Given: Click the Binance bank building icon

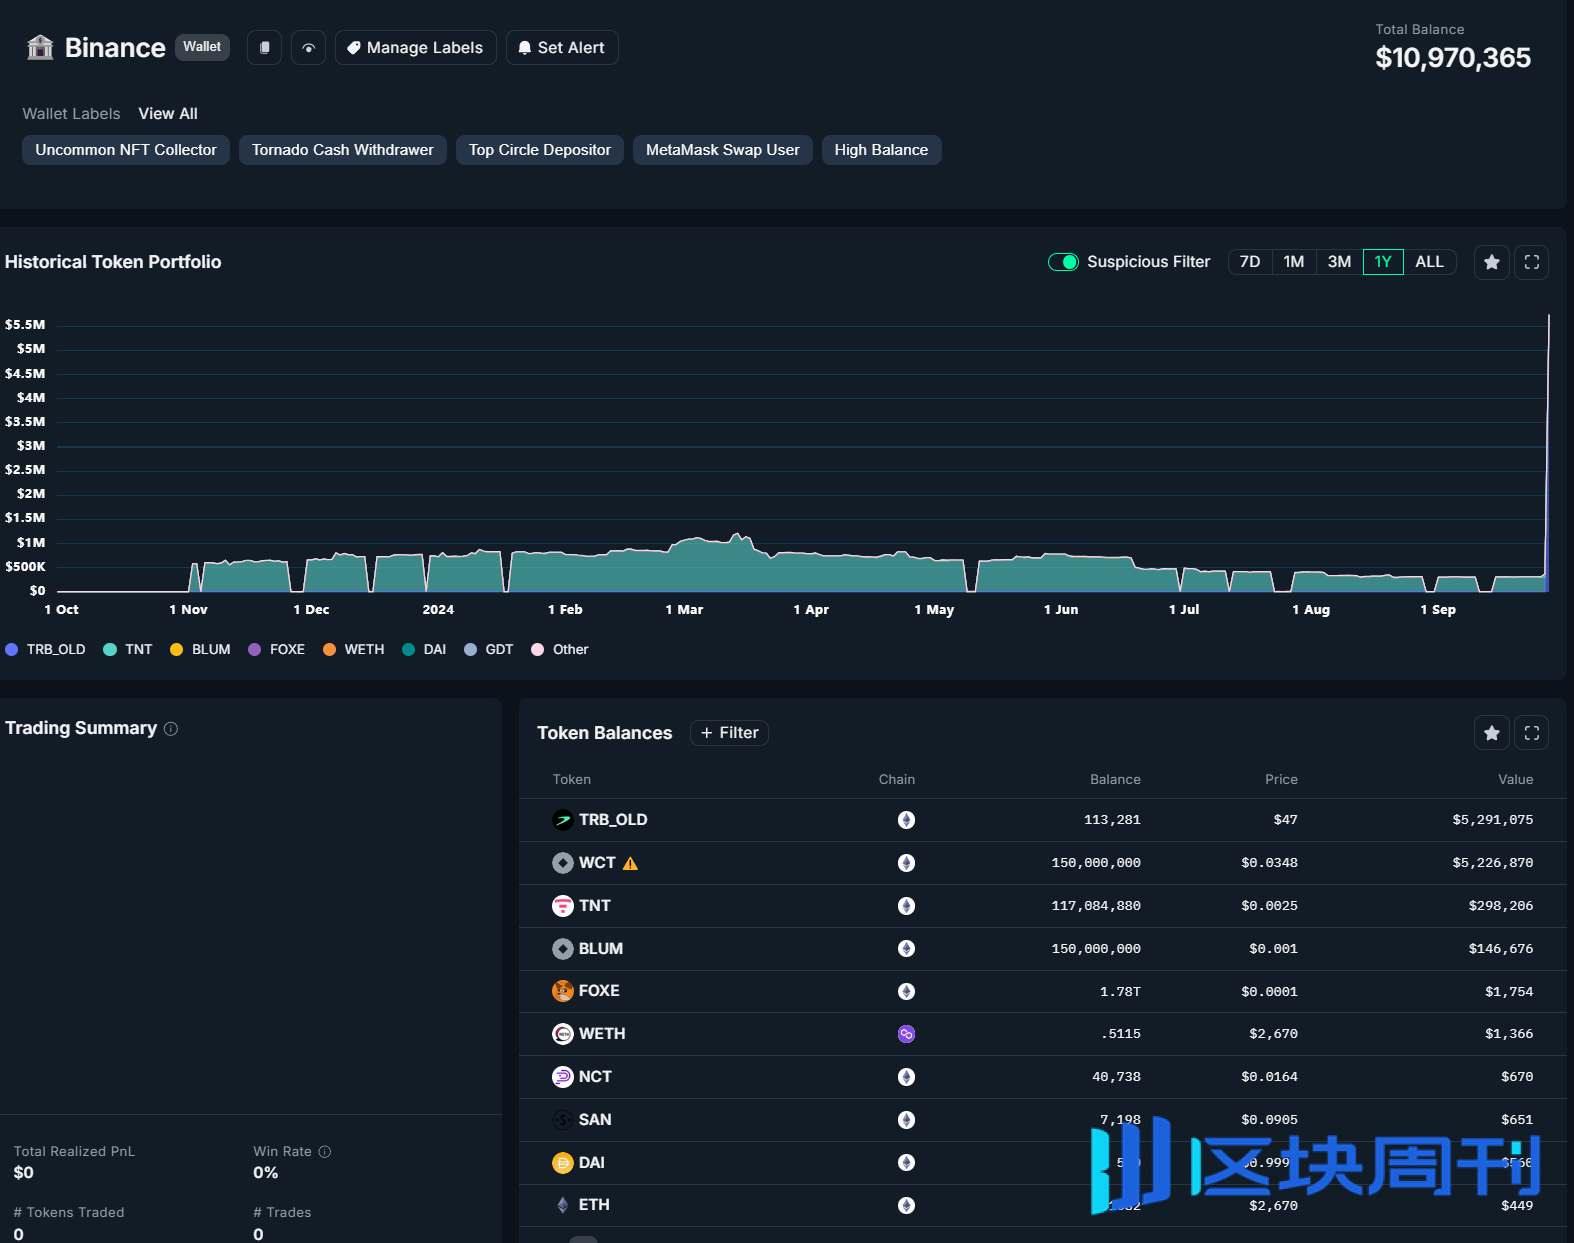Looking at the screenshot, I should [40, 47].
